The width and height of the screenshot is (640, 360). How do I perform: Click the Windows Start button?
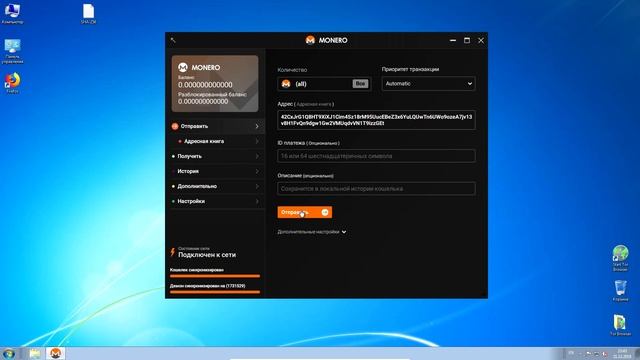9,353
